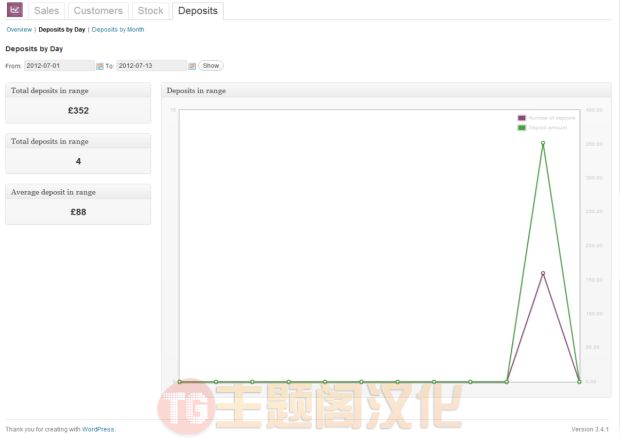
Task: Click green Deposit amount legend swatch
Action: [x=522, y=127]
